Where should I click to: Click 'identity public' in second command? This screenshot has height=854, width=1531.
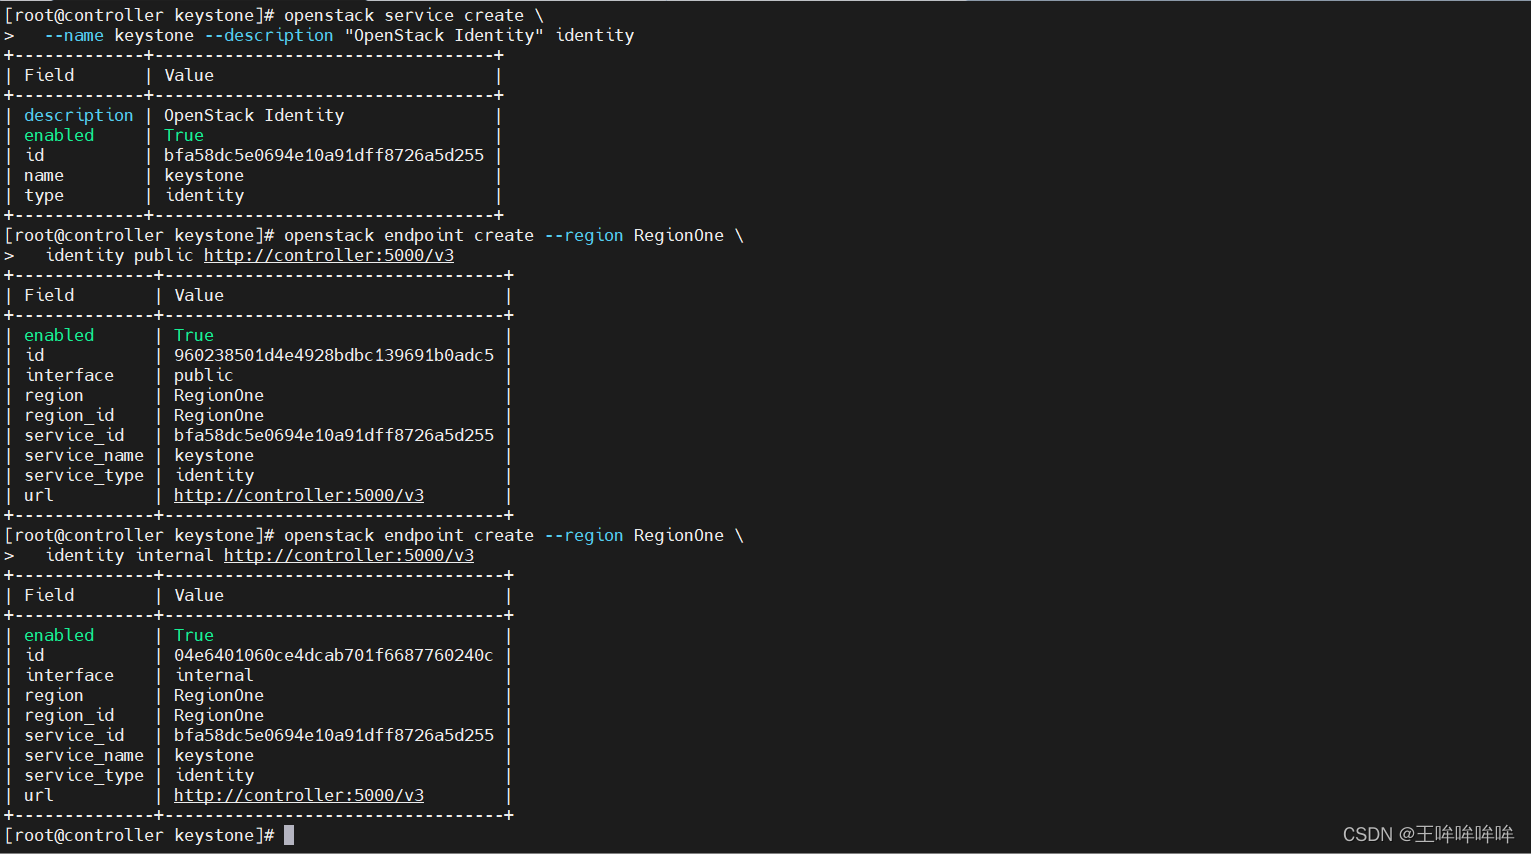tap(119, 255)
